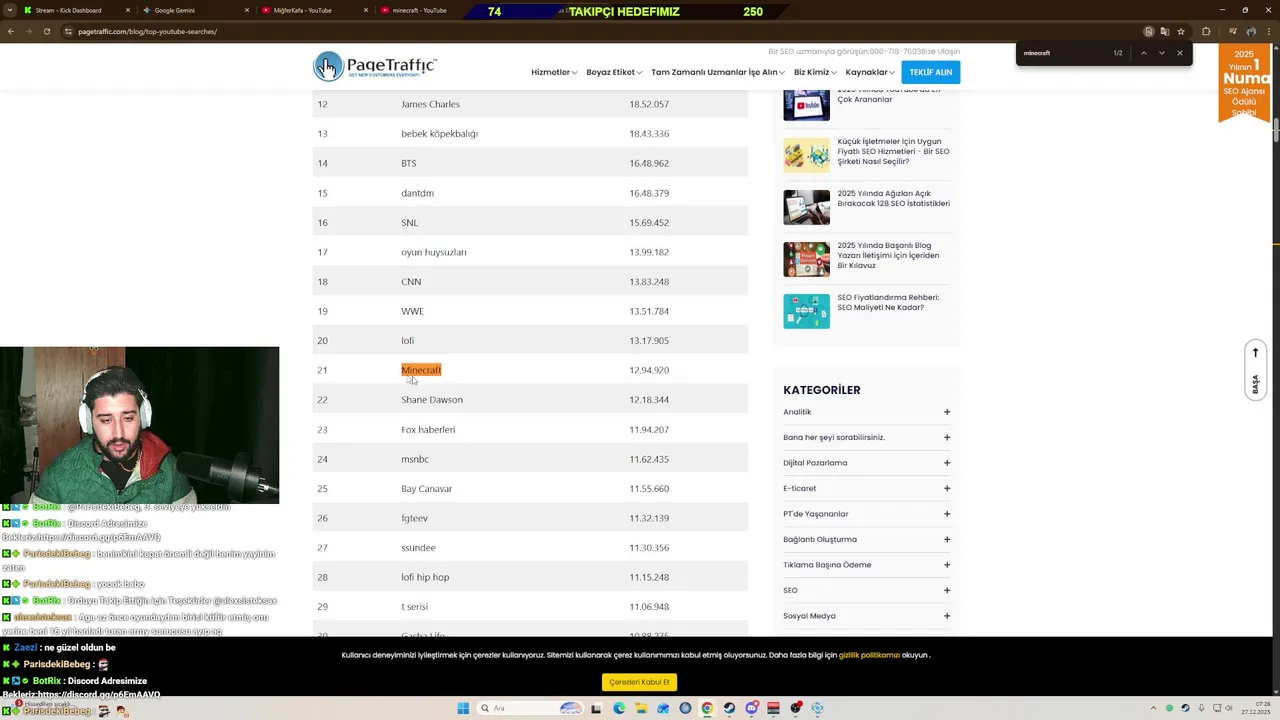The image size is (1280, 720).
Task: Close the Google Gemini tab
Action: (x=247, y=10)
